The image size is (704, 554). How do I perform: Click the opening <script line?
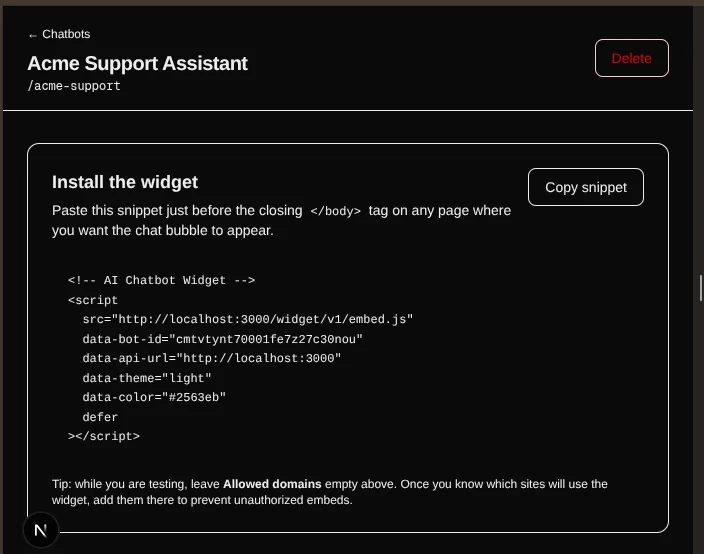pyautogui.click(x=93, y=300)
